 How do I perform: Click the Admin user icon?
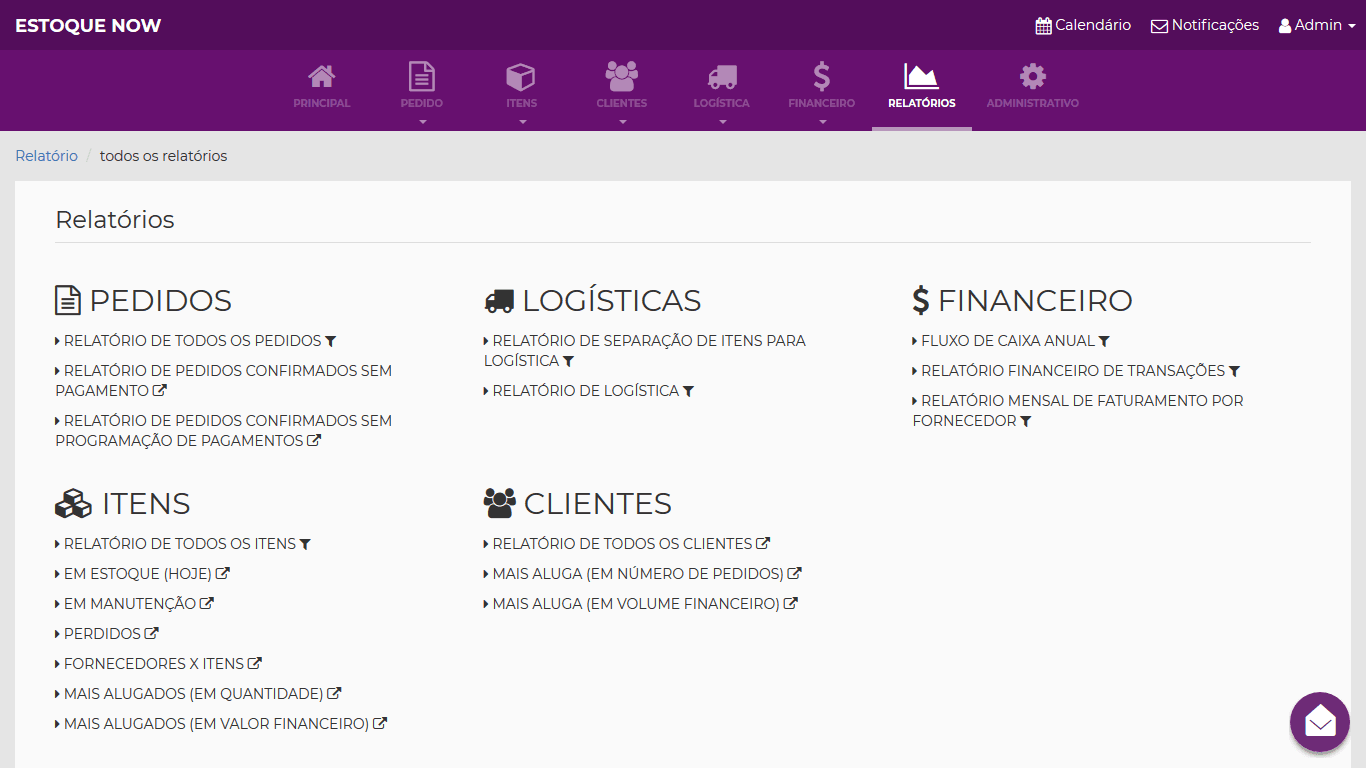coord(1285,26)
